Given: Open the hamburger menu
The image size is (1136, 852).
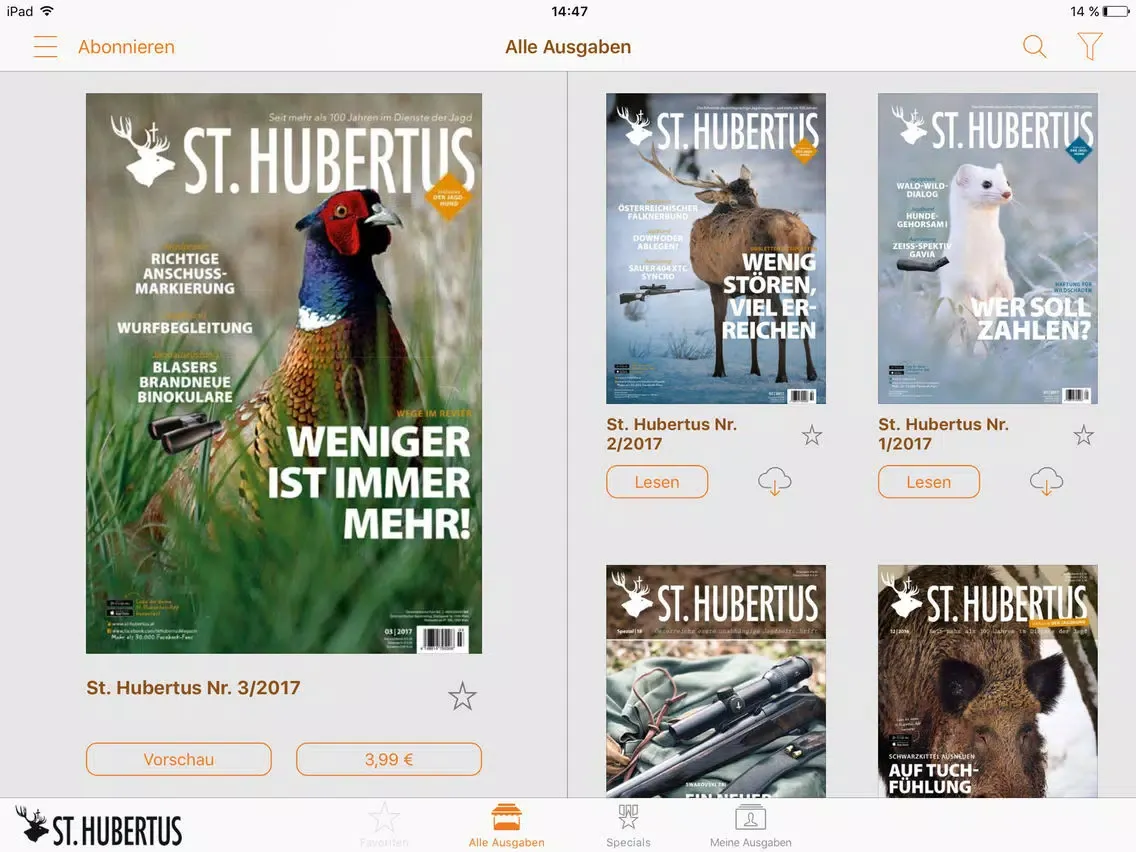Looking at the screenshot, I should pyautogui.click(x=45, y=47).
